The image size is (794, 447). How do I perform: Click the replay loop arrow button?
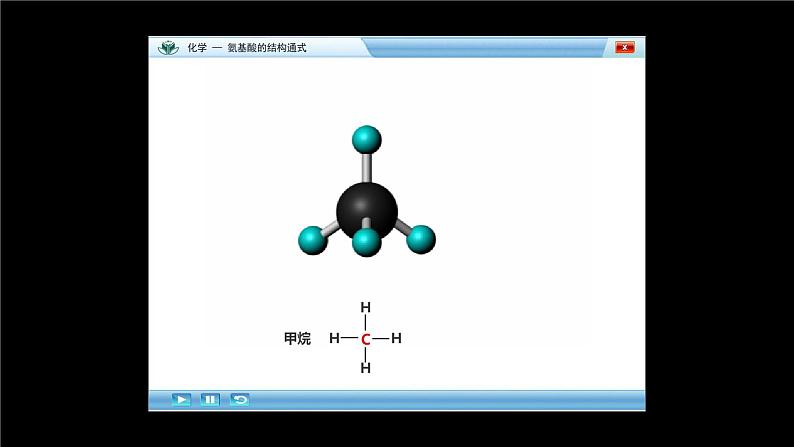239,399
